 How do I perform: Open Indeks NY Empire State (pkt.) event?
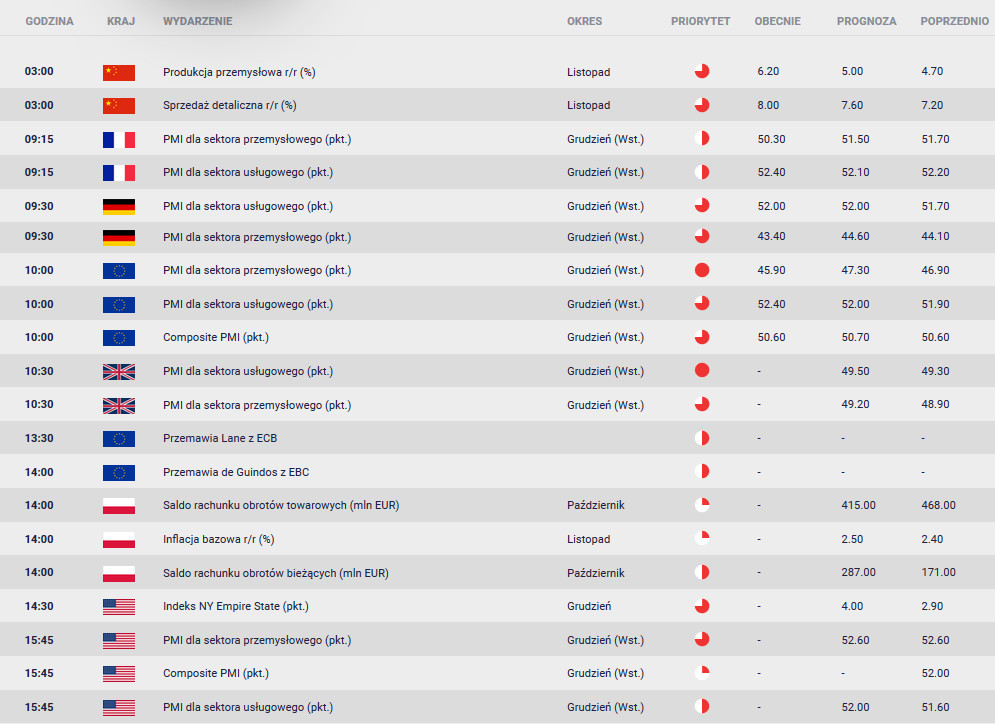pyautogui.click(x=235, y=606)
